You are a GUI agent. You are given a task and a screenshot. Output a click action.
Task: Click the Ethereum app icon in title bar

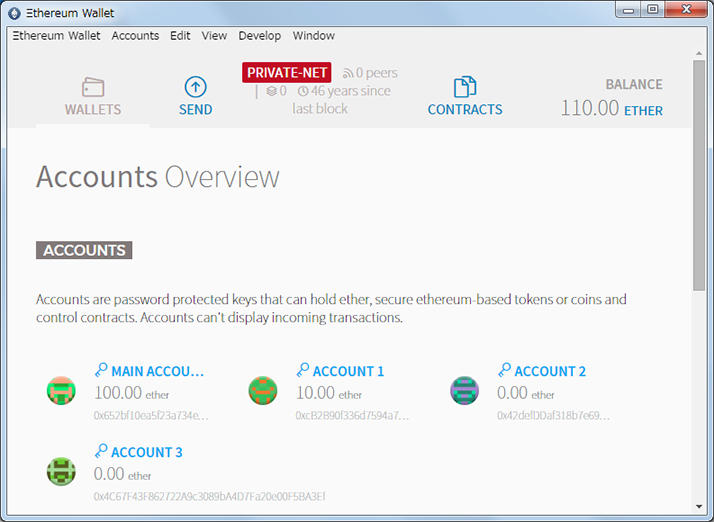(x=15, y=13)
